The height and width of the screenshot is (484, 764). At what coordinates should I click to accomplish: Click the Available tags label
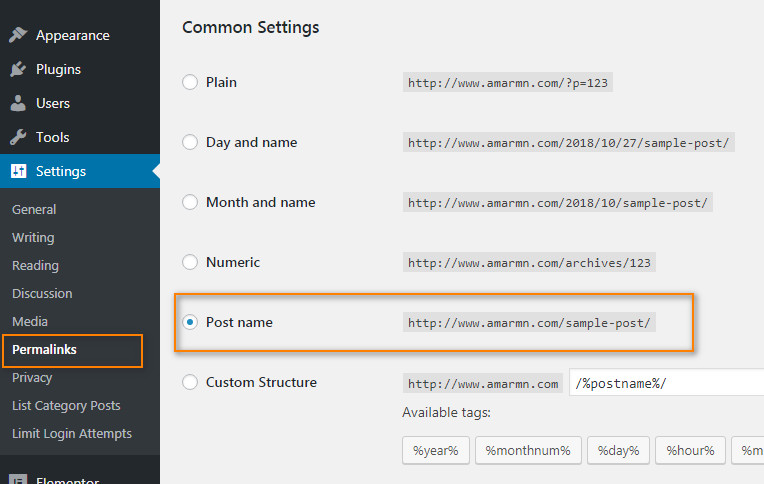coord(446,413)
